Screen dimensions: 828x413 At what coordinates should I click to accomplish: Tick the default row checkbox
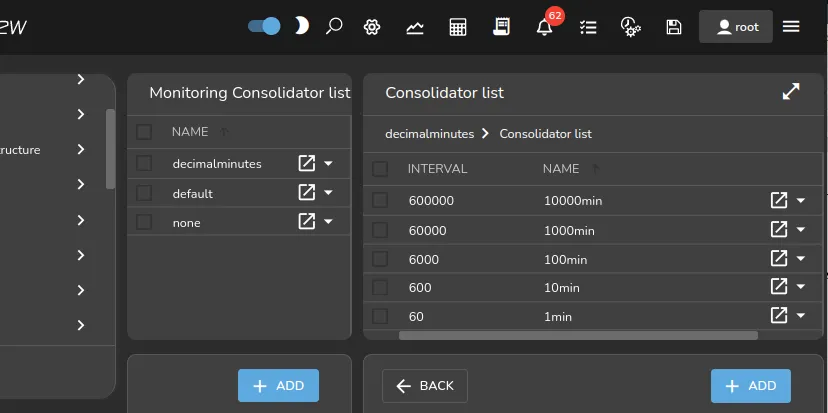click(144, 193)
